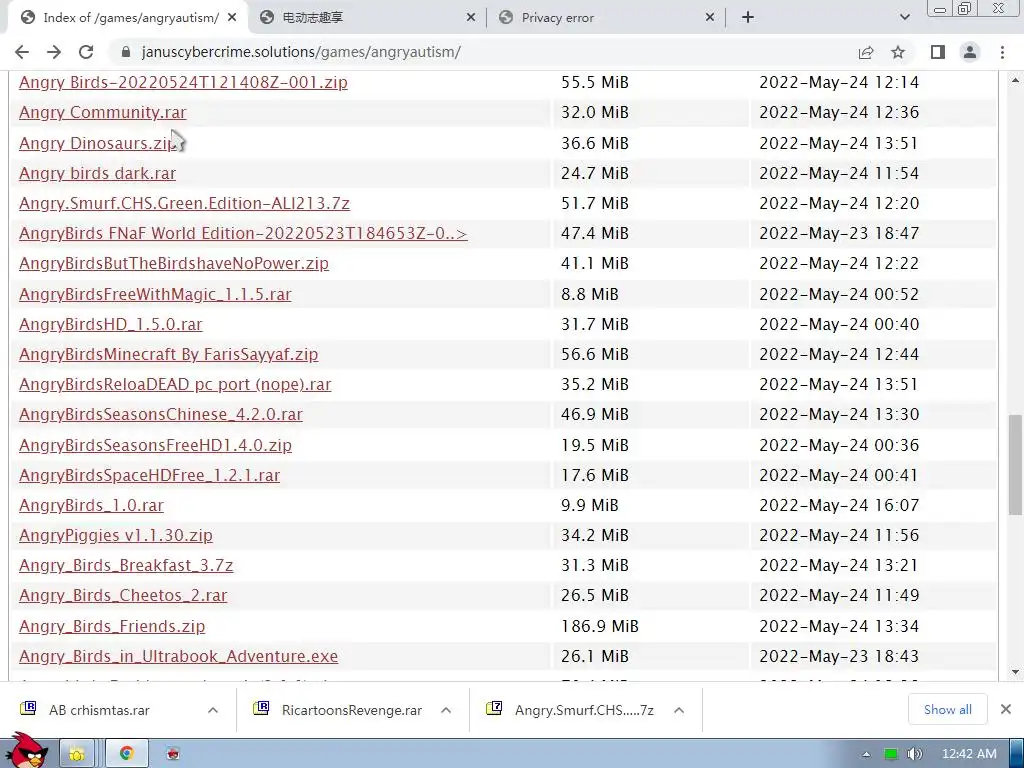Open Angry birds dark.rar link
This screenshot has width=1024, height=768.
coord(97,173)
